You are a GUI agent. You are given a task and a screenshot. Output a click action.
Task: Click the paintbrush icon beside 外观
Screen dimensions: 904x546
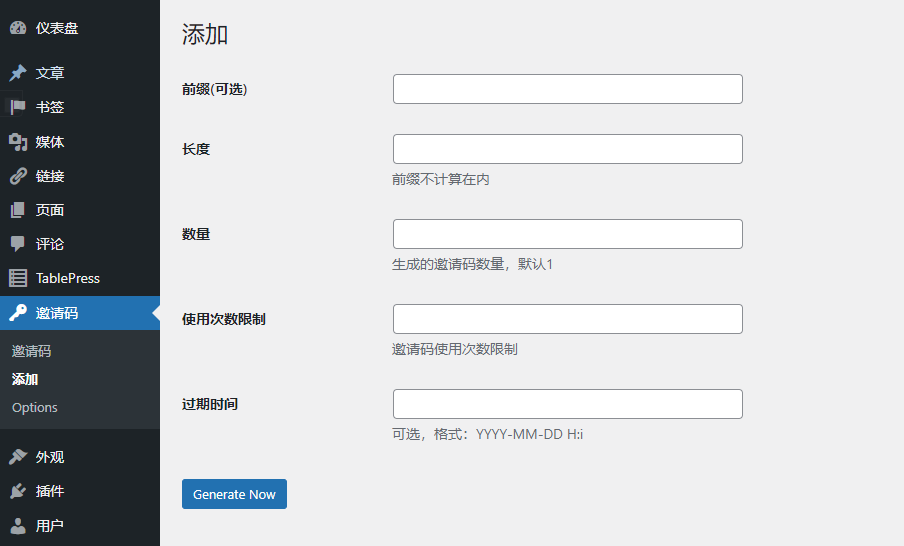point(18,457)
